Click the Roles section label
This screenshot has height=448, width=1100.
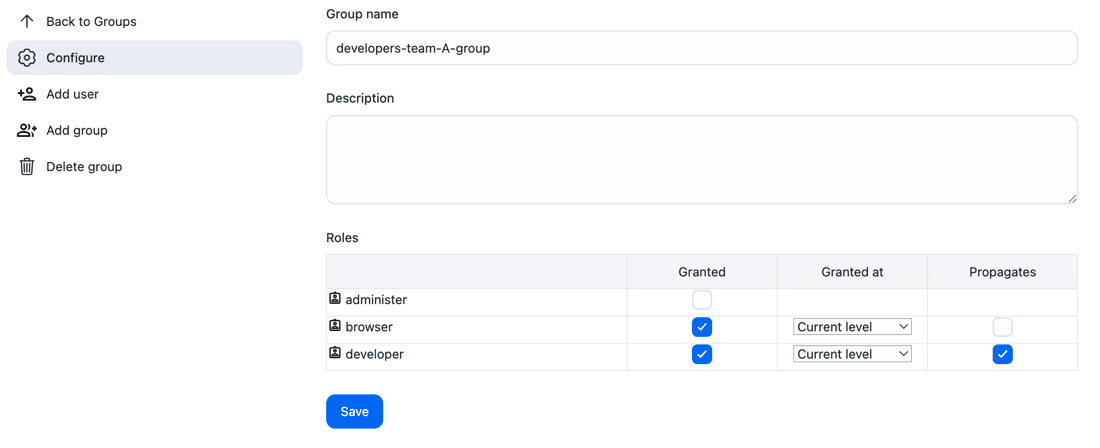342,238
